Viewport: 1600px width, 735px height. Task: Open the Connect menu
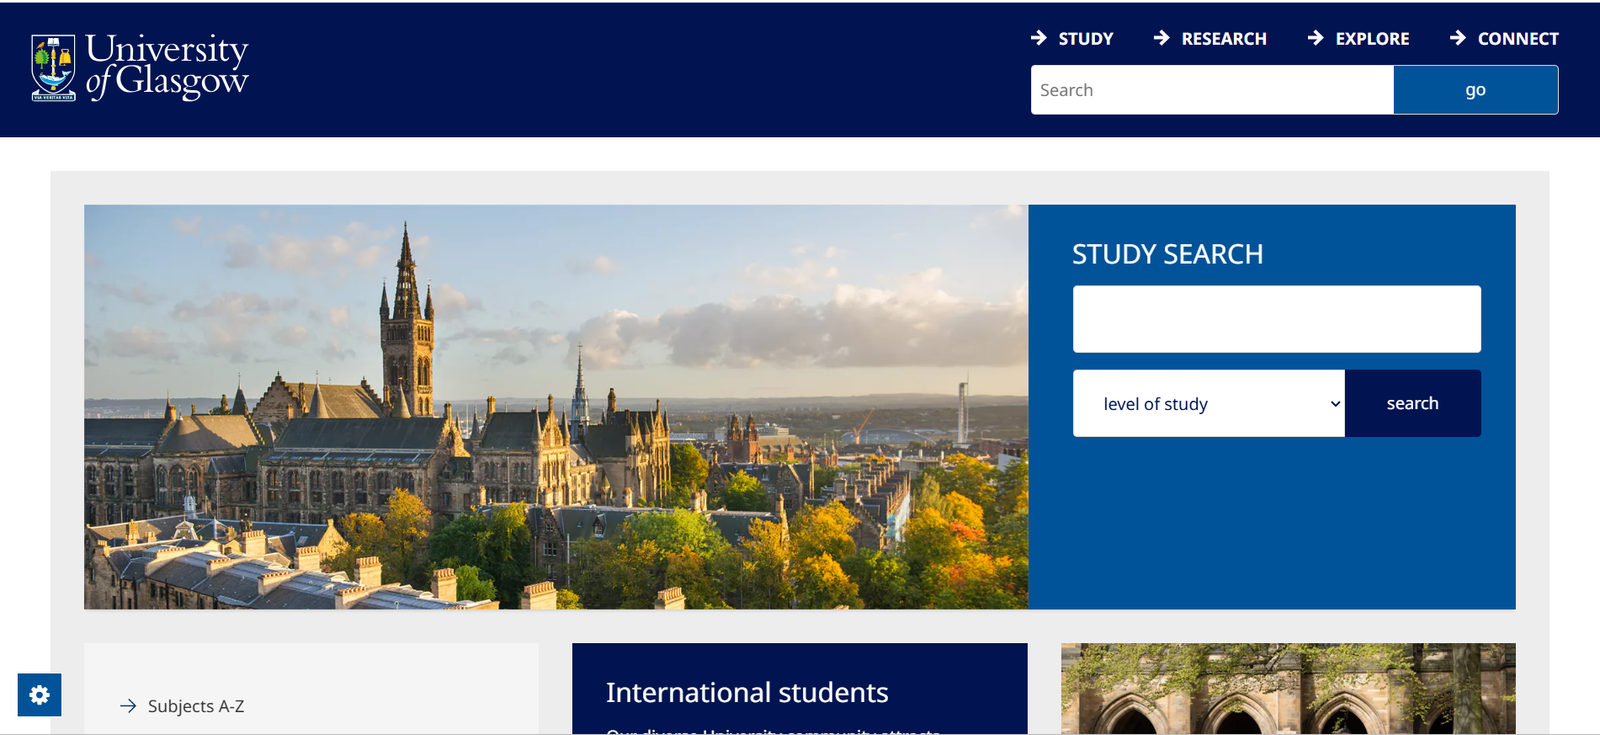[1504, 38]
